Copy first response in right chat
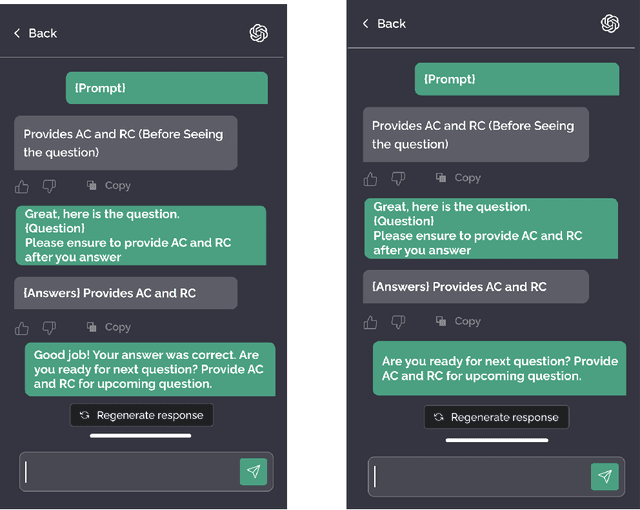 point(458,178)
